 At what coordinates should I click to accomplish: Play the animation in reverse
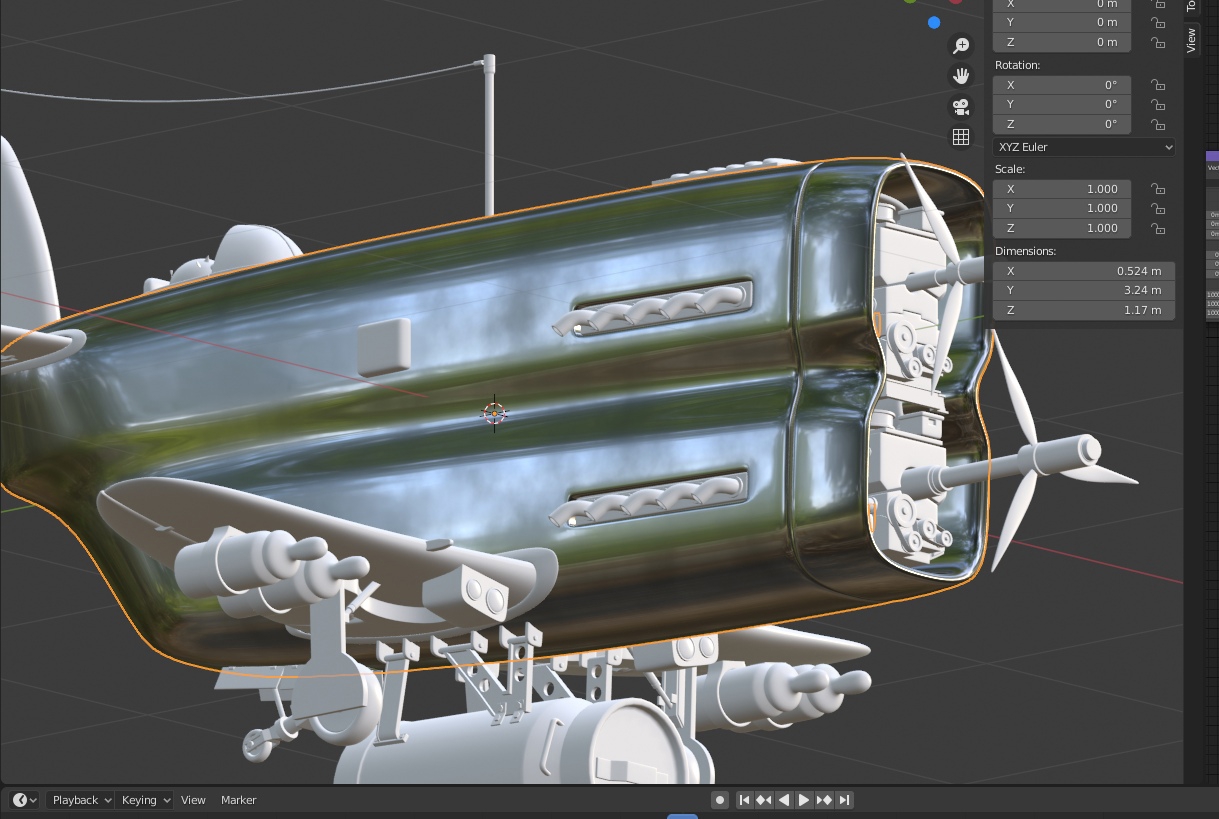click(x=784, y=800)
